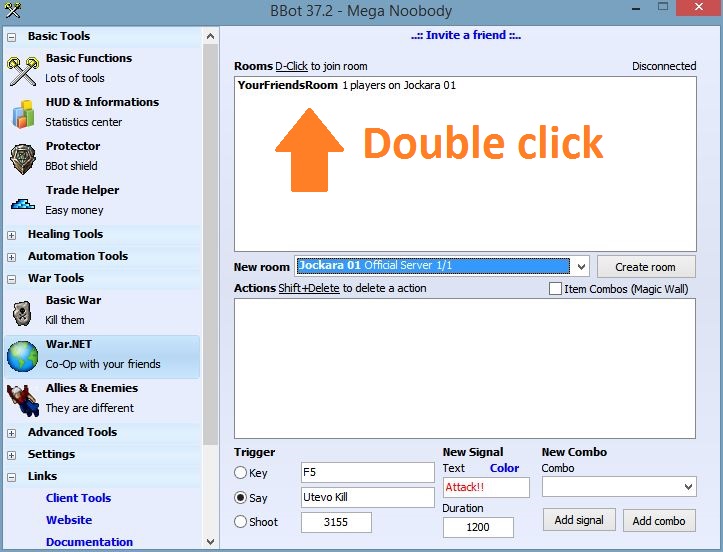Open Basic Functions tools icon

click(22, 68)
